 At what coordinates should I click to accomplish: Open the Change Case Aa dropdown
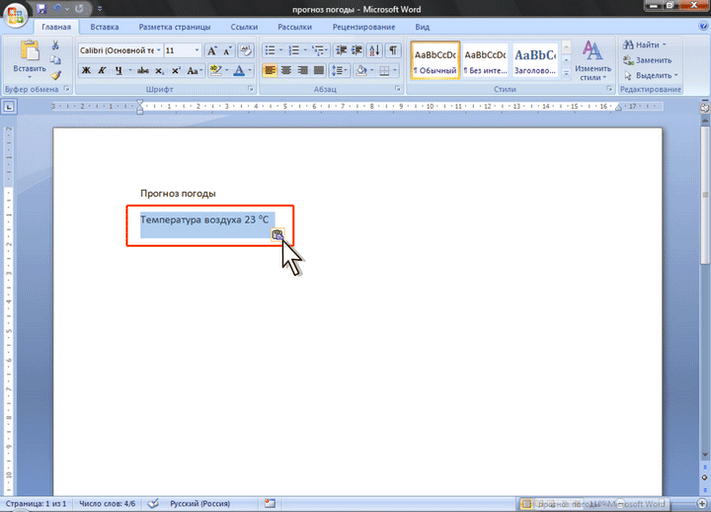(195, 71)
